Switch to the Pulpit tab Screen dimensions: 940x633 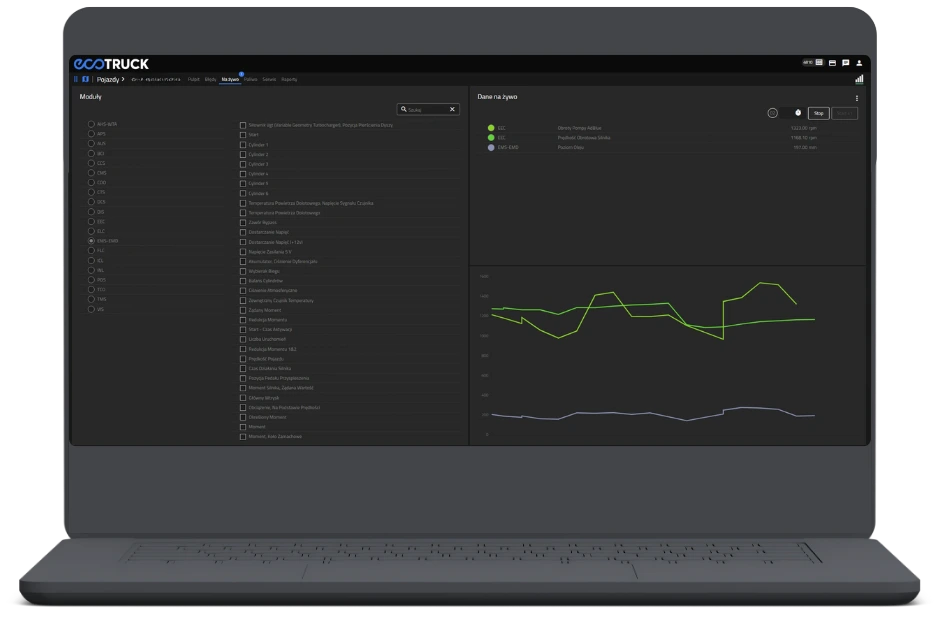pyautogui.click(x=193, y=79)
